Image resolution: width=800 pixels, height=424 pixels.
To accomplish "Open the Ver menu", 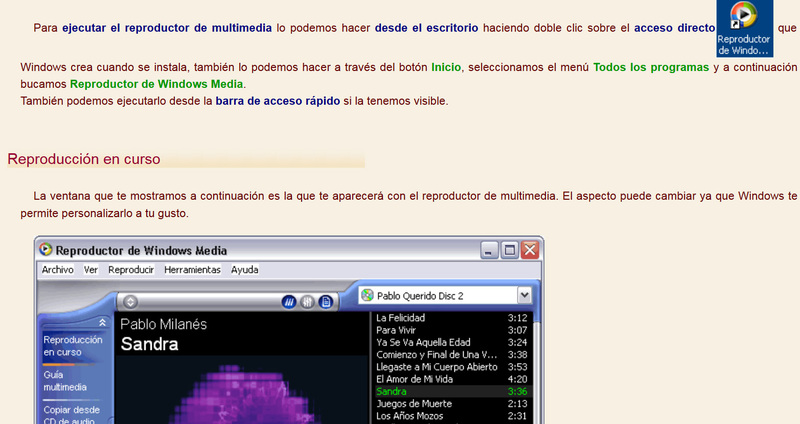I will coord(91,269).
